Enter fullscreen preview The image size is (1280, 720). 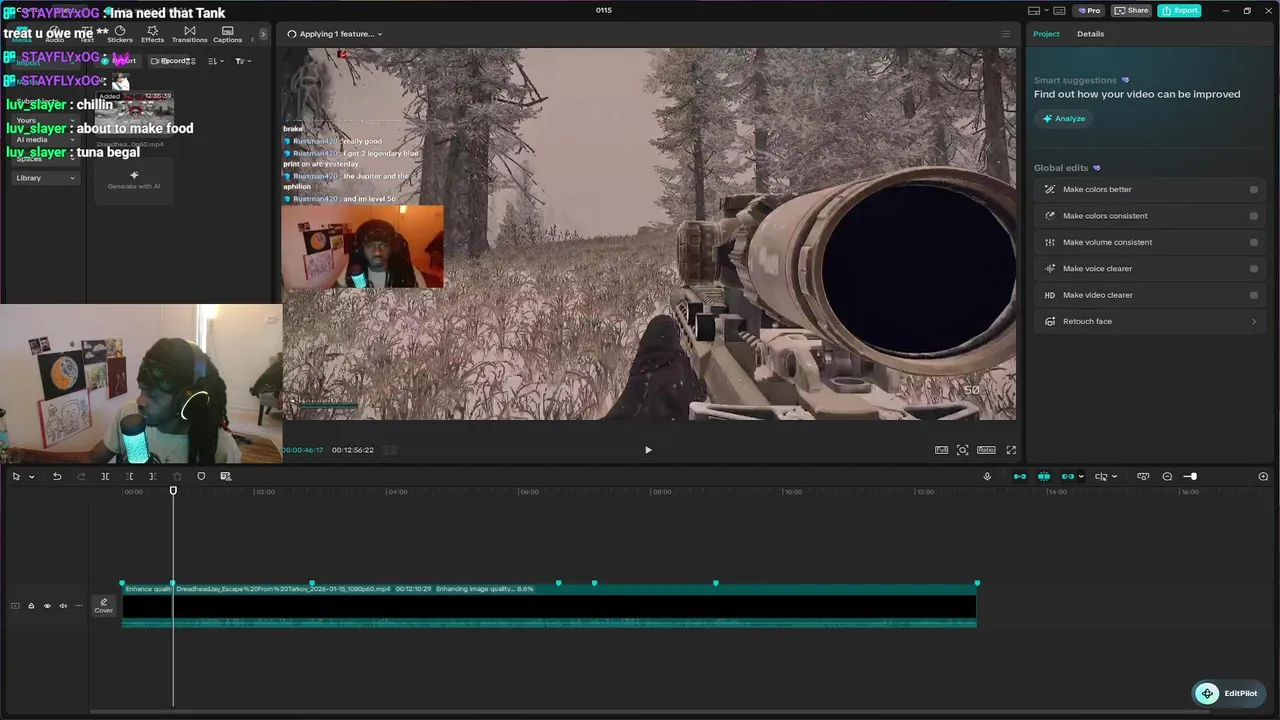tap(1011, 450)
